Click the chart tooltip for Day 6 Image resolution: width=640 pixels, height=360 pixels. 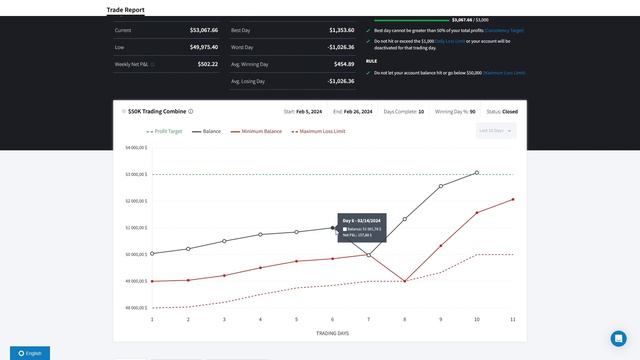(x=362, y=228)
